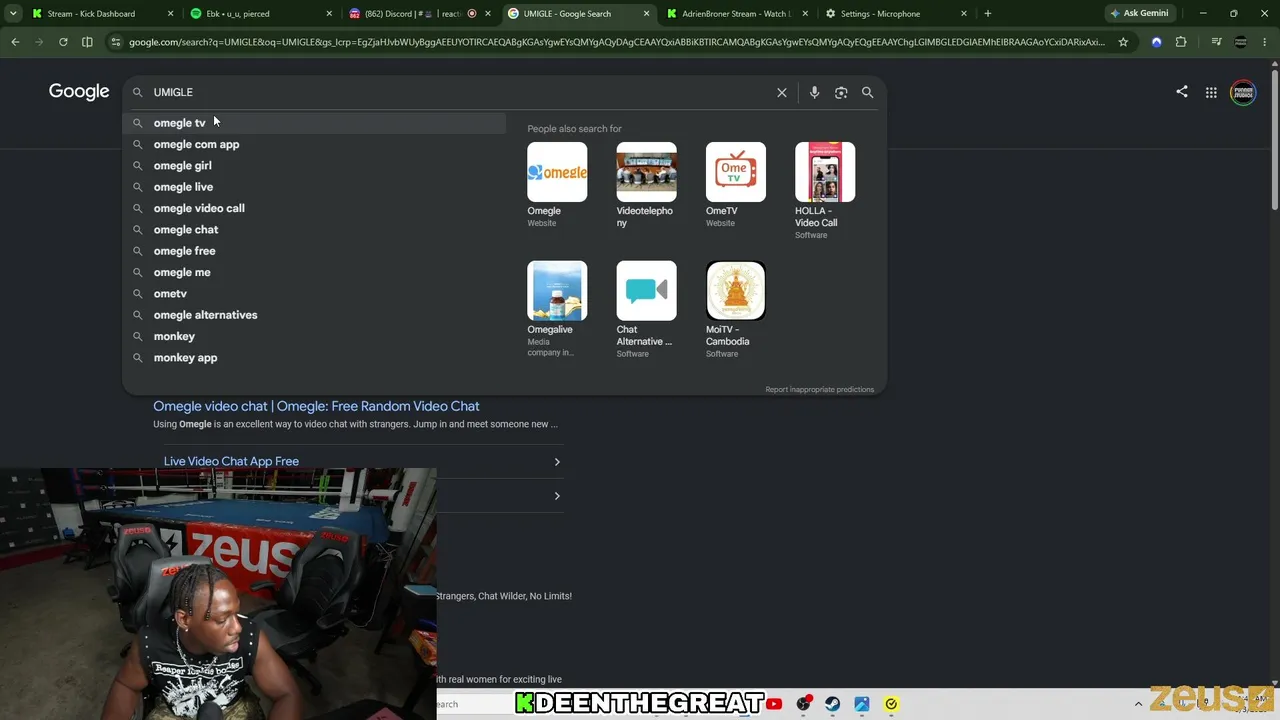Open the browser side panel
The height and width of the screenshot is (720, 1280).
pyautogui.click(x=87, y=42)
